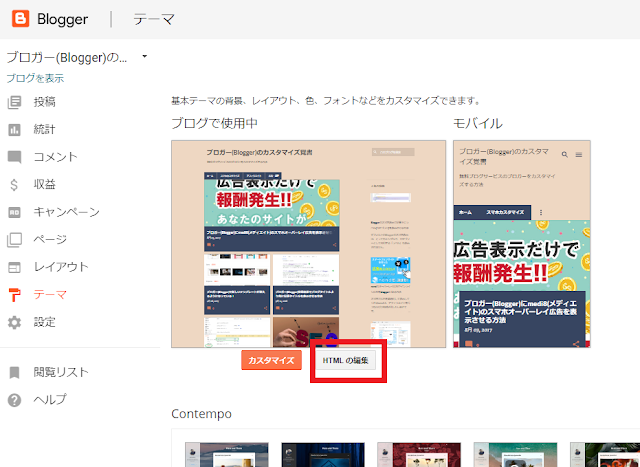Screen dimensions: 640x467
Task: Select second dark blue Contempo thumbnail
Action: coord(323,454)
